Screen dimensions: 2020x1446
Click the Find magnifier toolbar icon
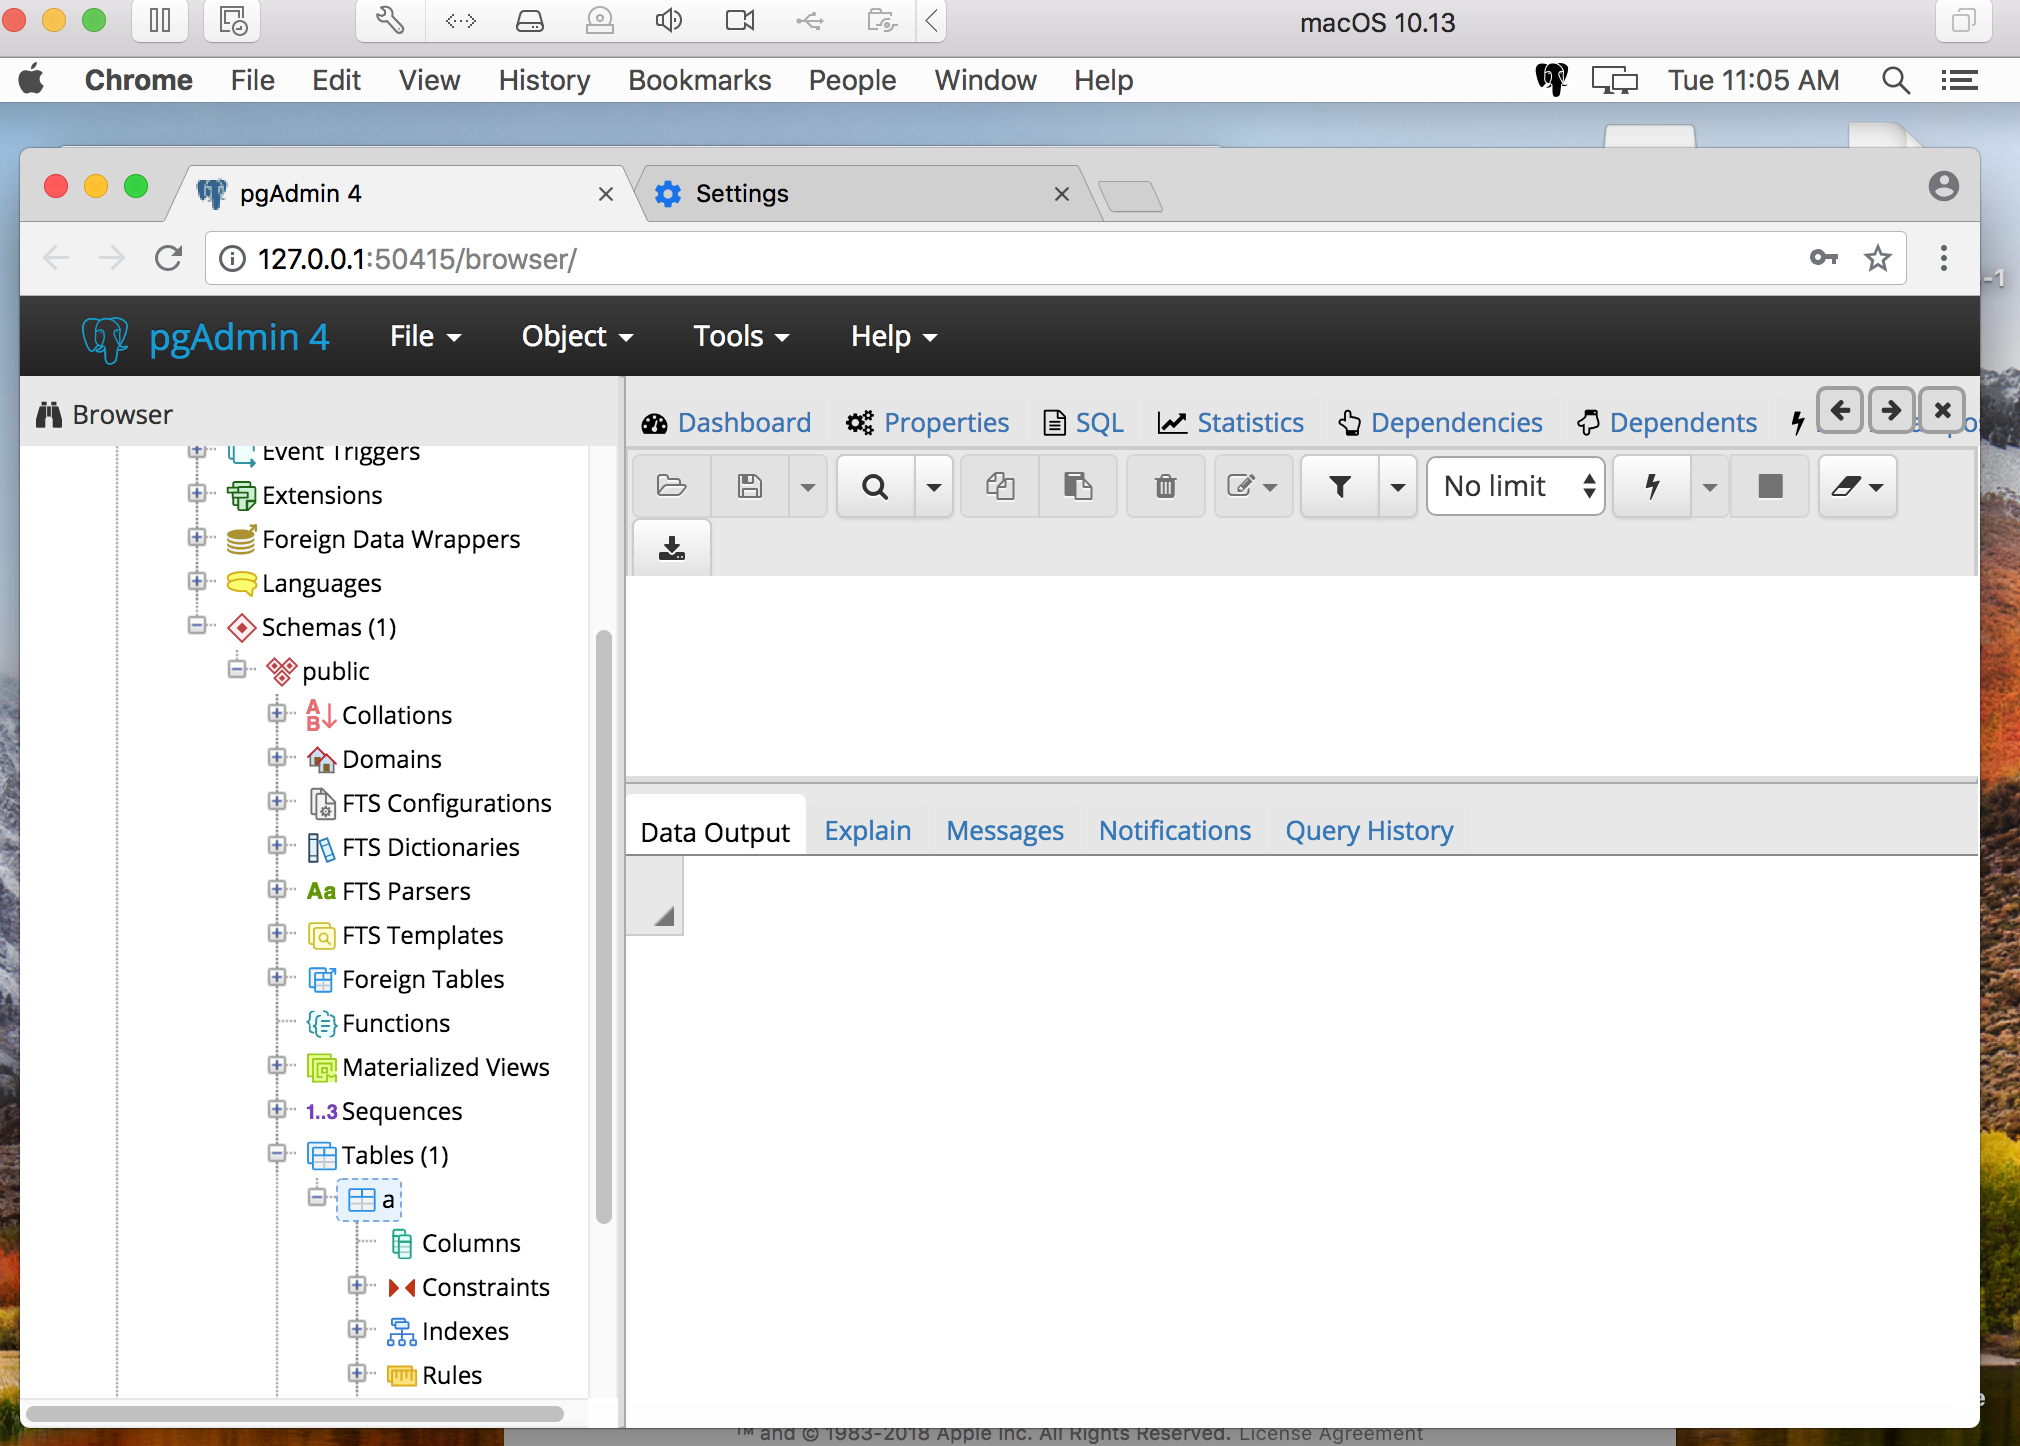coord(875,487)
